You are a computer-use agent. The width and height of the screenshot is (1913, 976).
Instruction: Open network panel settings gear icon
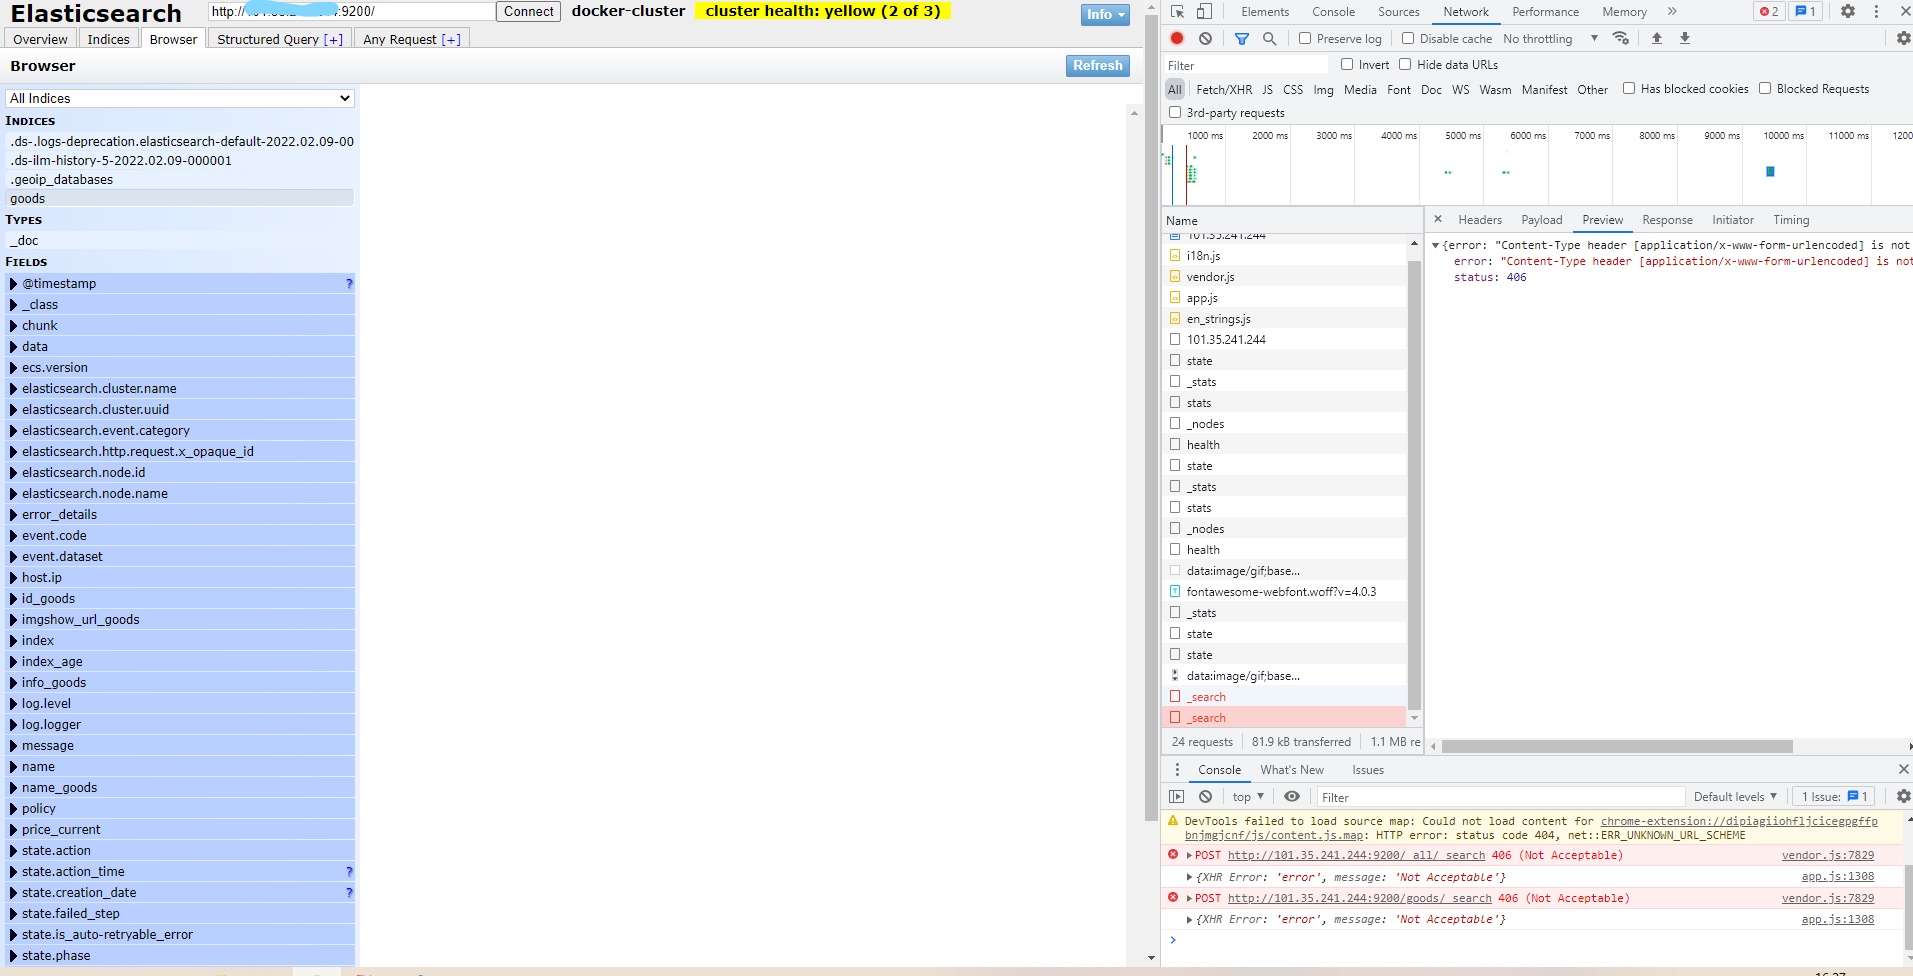click(1903, 38)
